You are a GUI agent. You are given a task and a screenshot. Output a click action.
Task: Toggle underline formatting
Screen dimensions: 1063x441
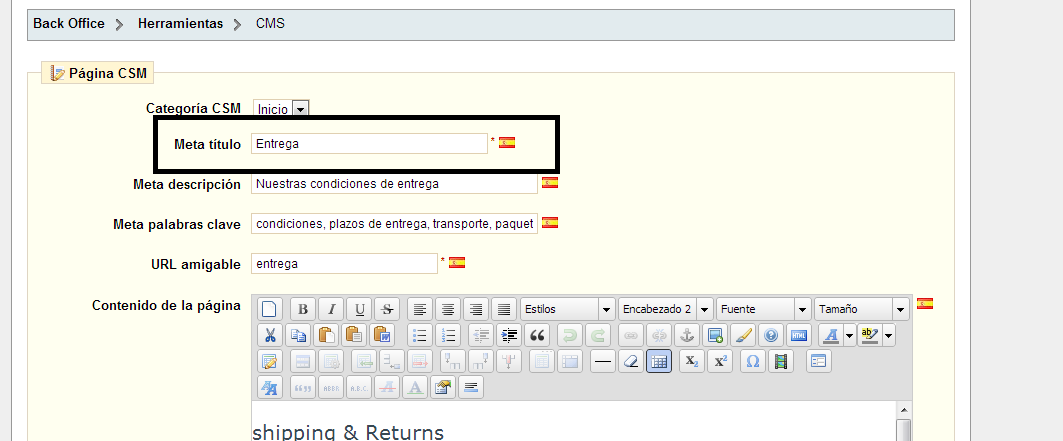(360, 309)
